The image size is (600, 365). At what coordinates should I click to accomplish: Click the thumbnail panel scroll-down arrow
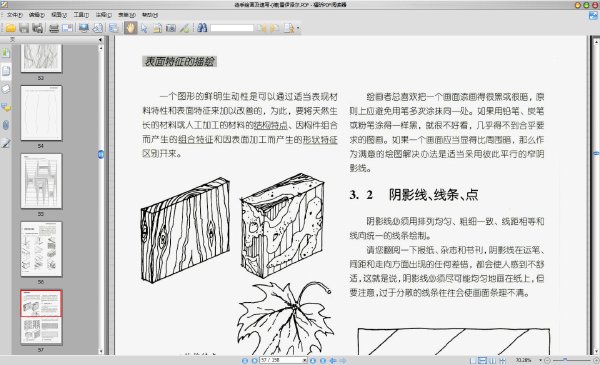tap(101, 351)
